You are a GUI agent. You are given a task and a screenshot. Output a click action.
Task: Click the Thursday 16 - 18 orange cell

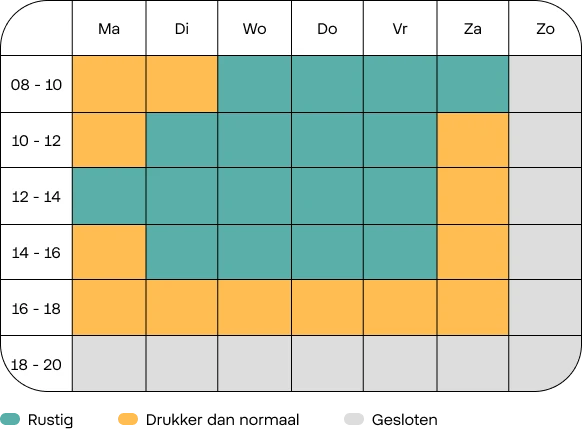pos(327,308)
